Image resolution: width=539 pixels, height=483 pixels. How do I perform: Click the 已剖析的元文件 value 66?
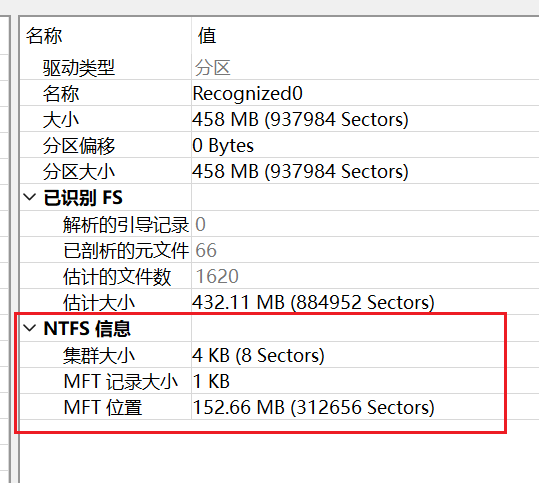(x=206, y=250)
